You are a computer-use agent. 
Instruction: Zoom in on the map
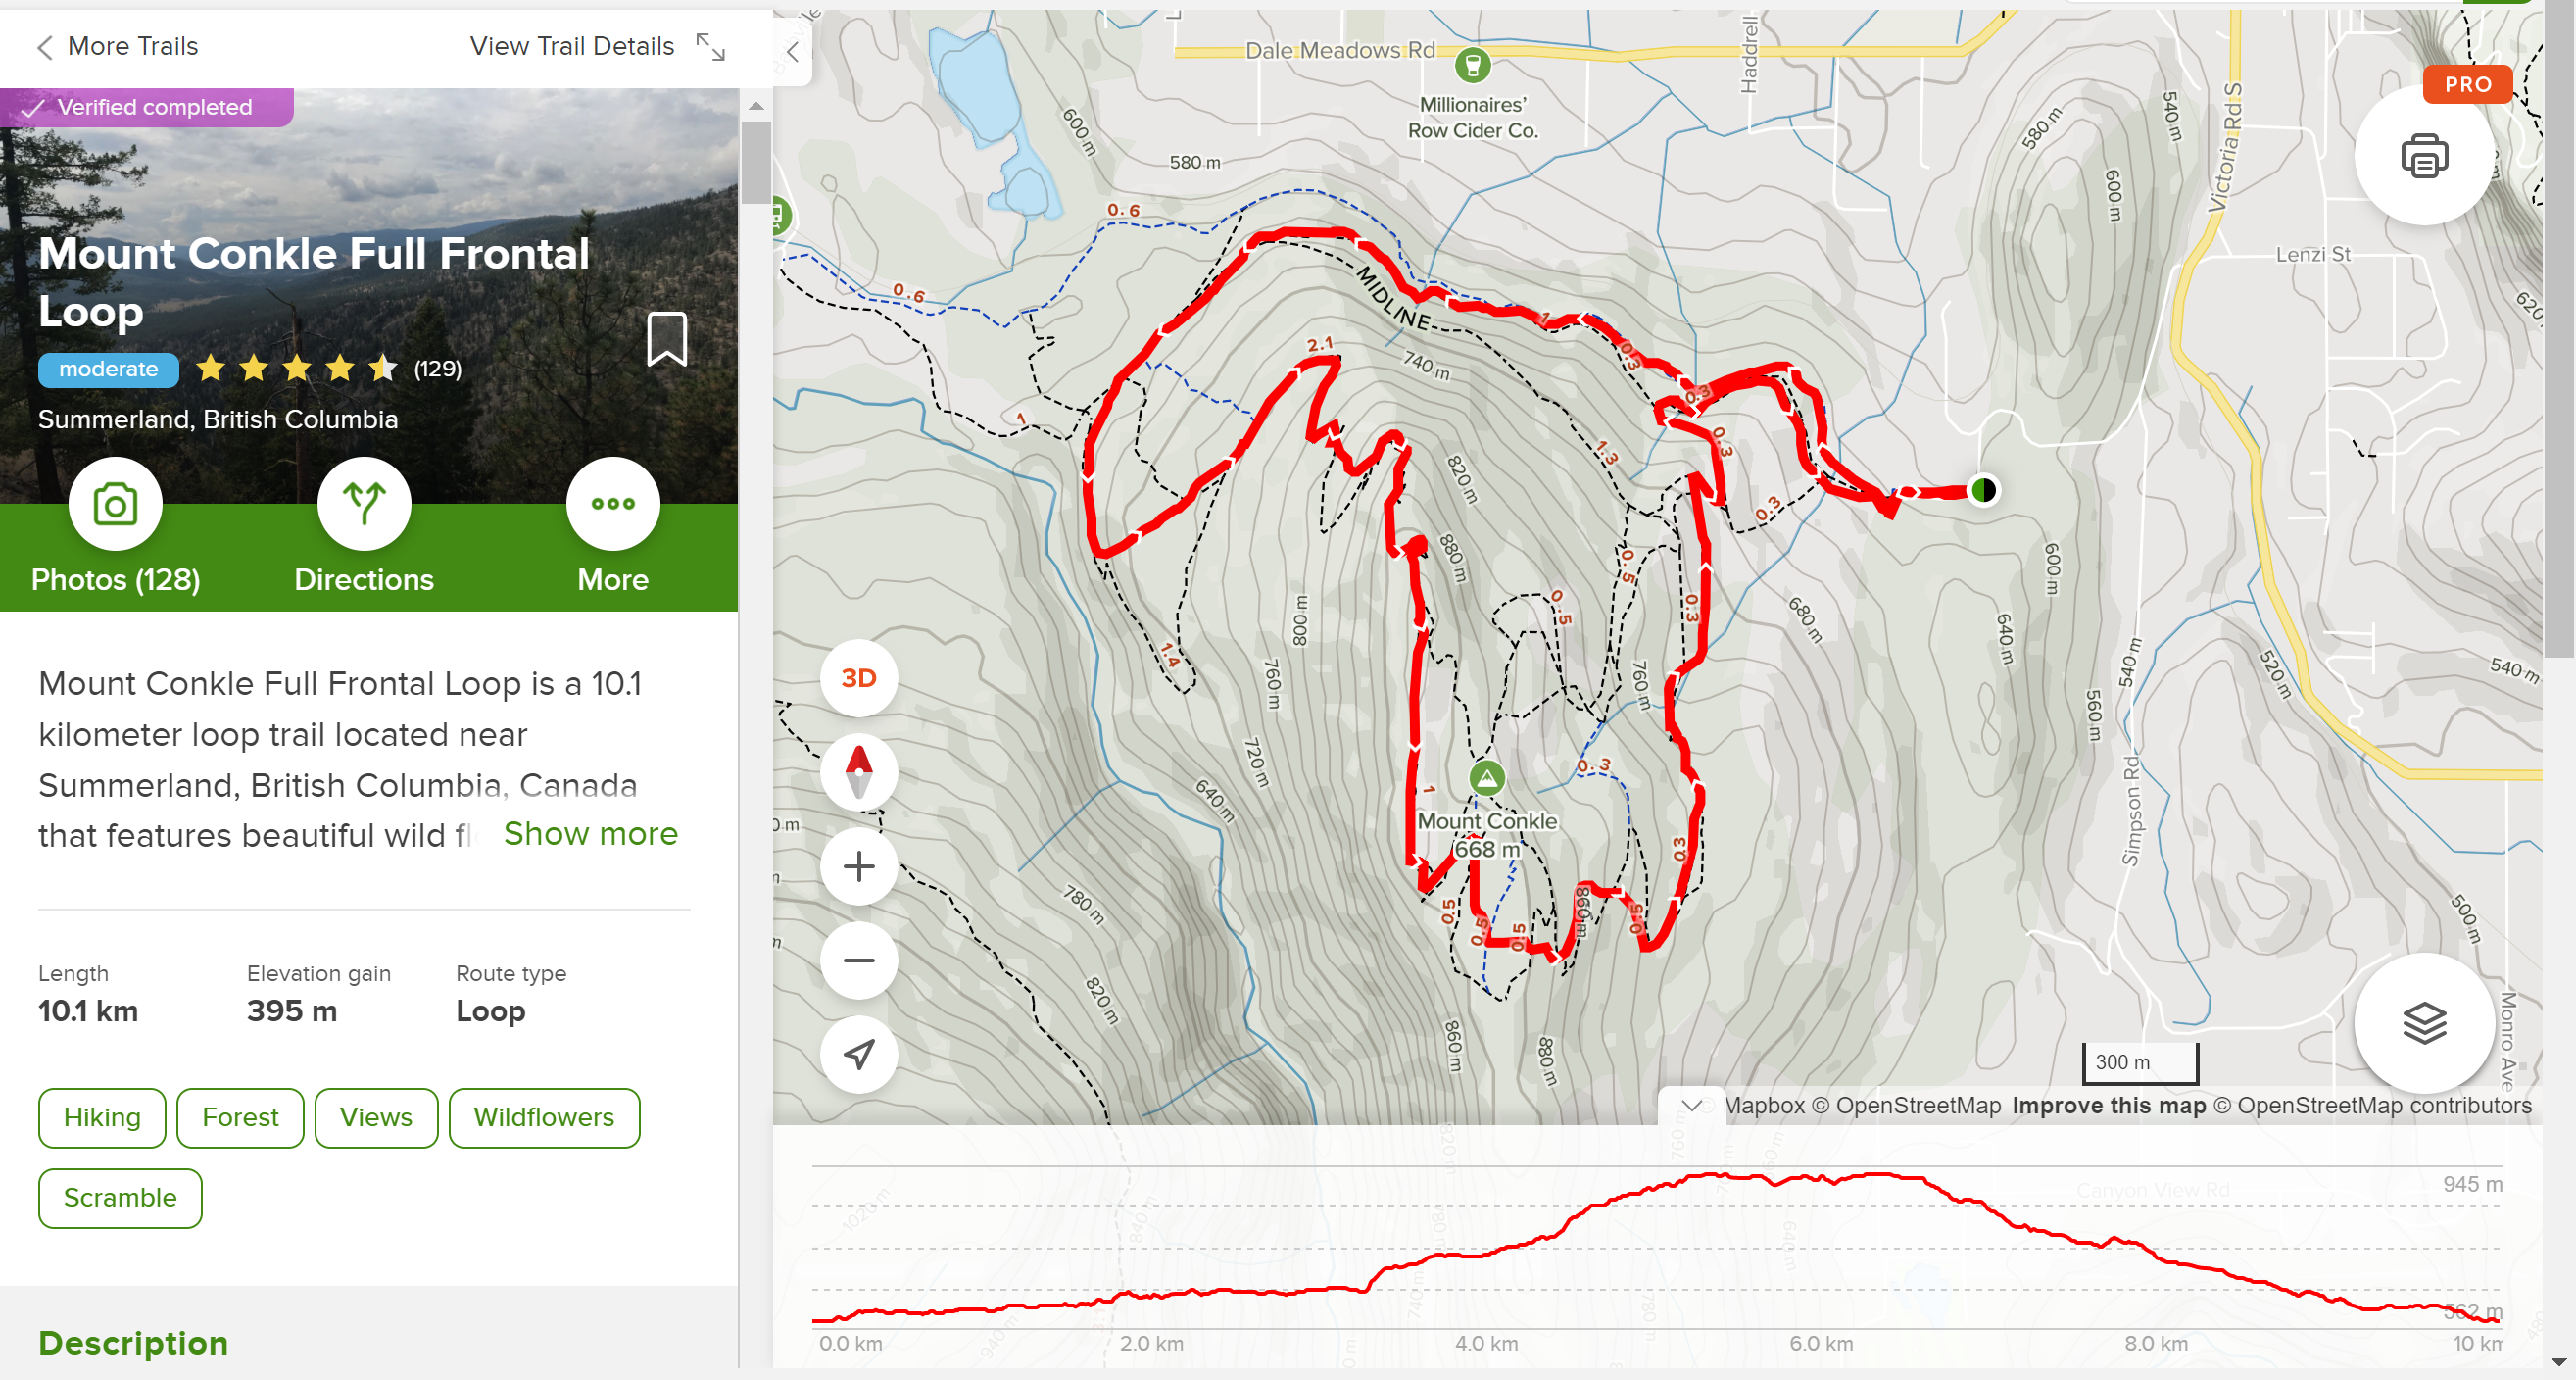pos(858,866)
